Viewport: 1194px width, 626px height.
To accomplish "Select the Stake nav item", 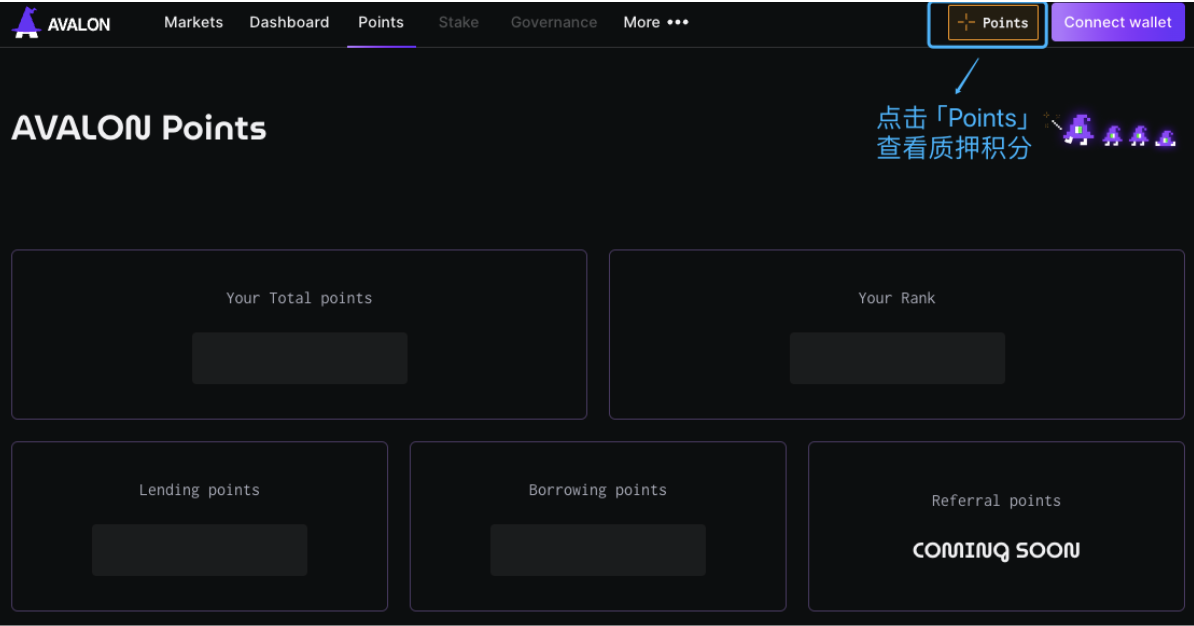I will click(458, 22).
